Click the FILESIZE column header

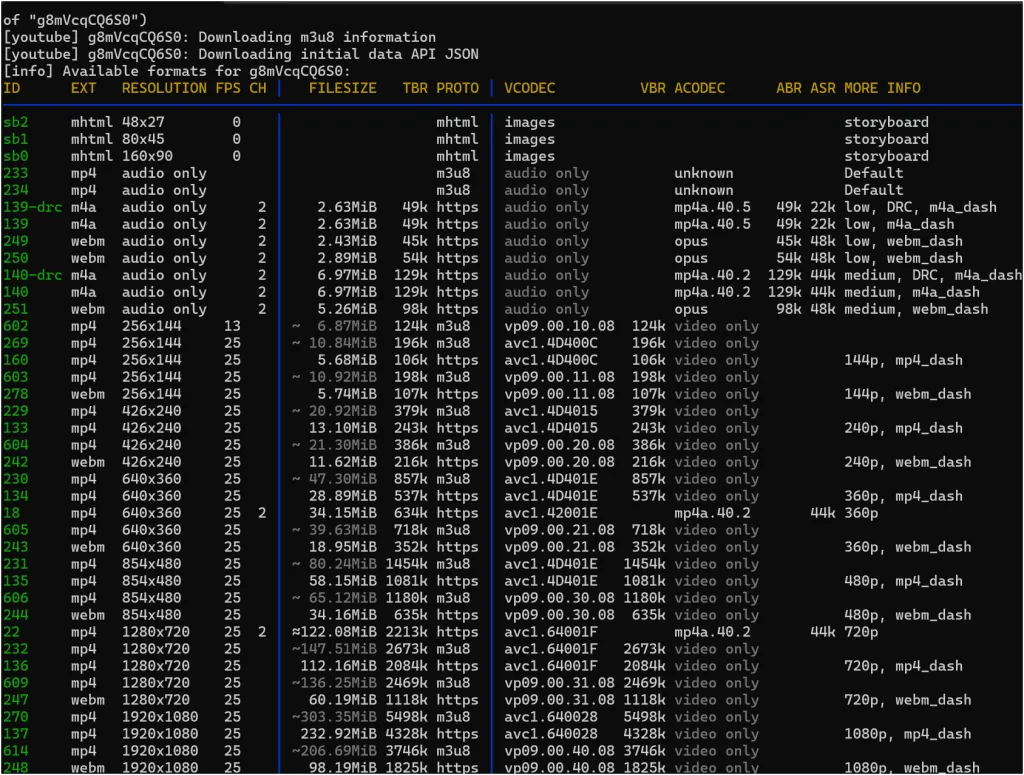[x=342, y=88]
